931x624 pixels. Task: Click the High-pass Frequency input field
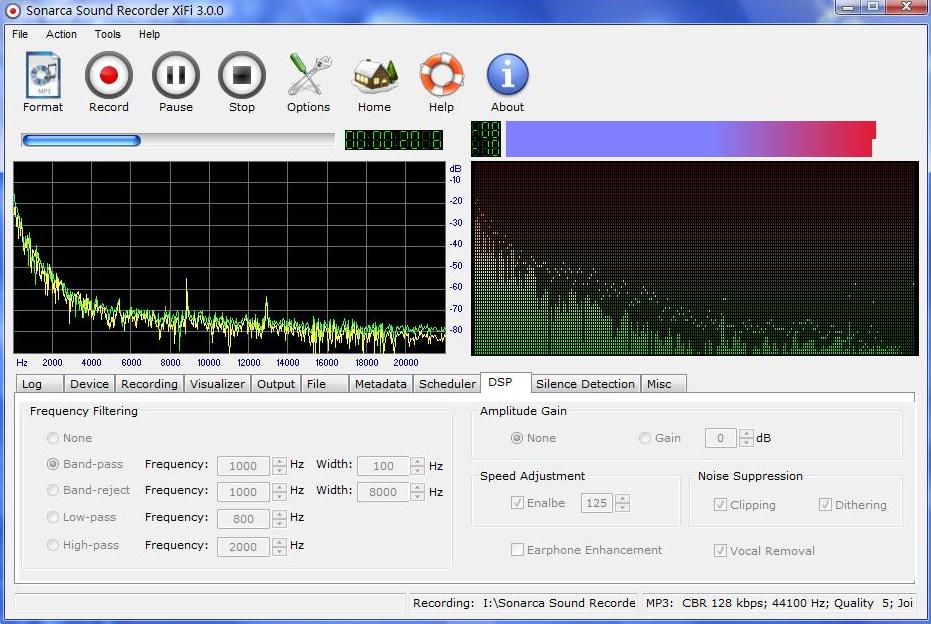click(243, 546)
